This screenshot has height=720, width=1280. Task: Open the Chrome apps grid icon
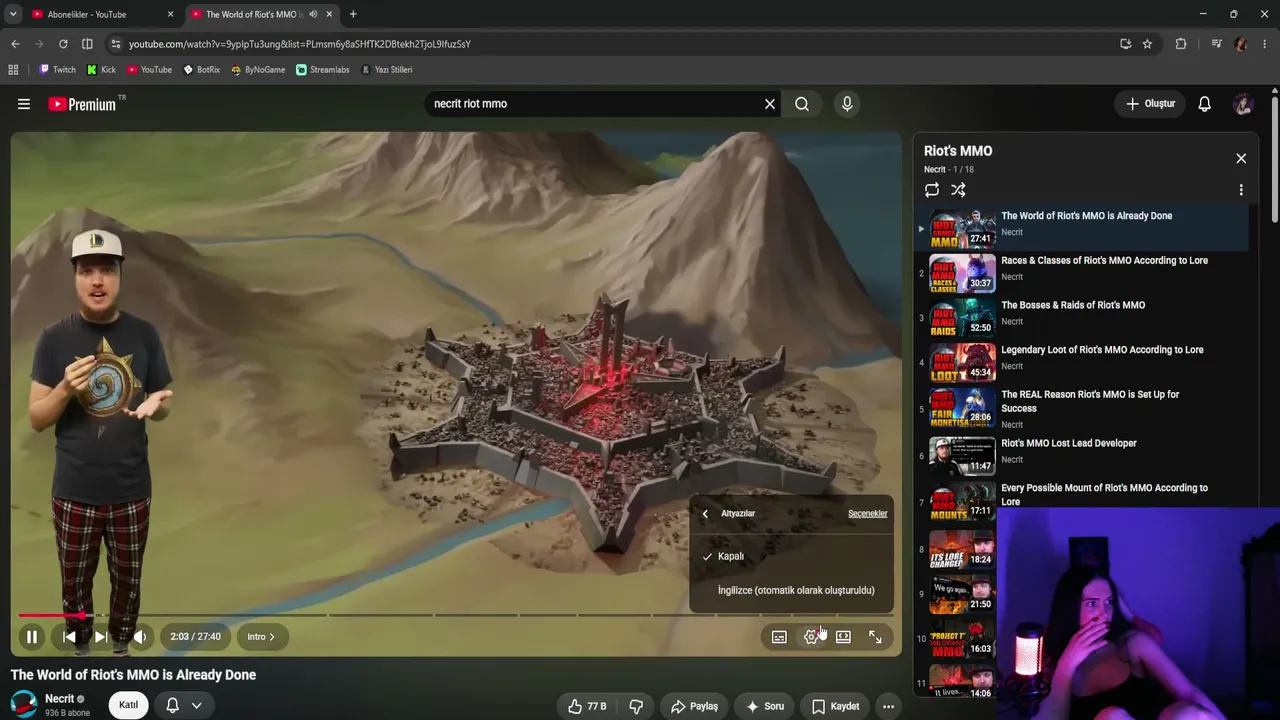(13, 70)
